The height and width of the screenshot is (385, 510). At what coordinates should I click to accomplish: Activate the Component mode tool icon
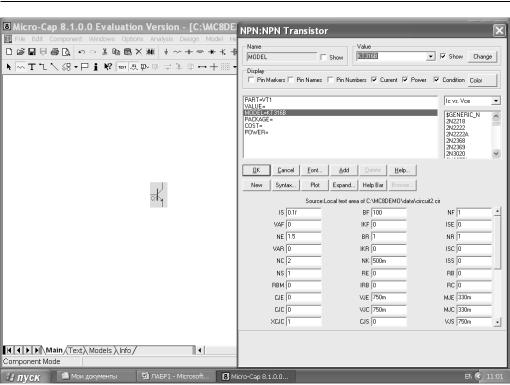click(x=21, y=67)
